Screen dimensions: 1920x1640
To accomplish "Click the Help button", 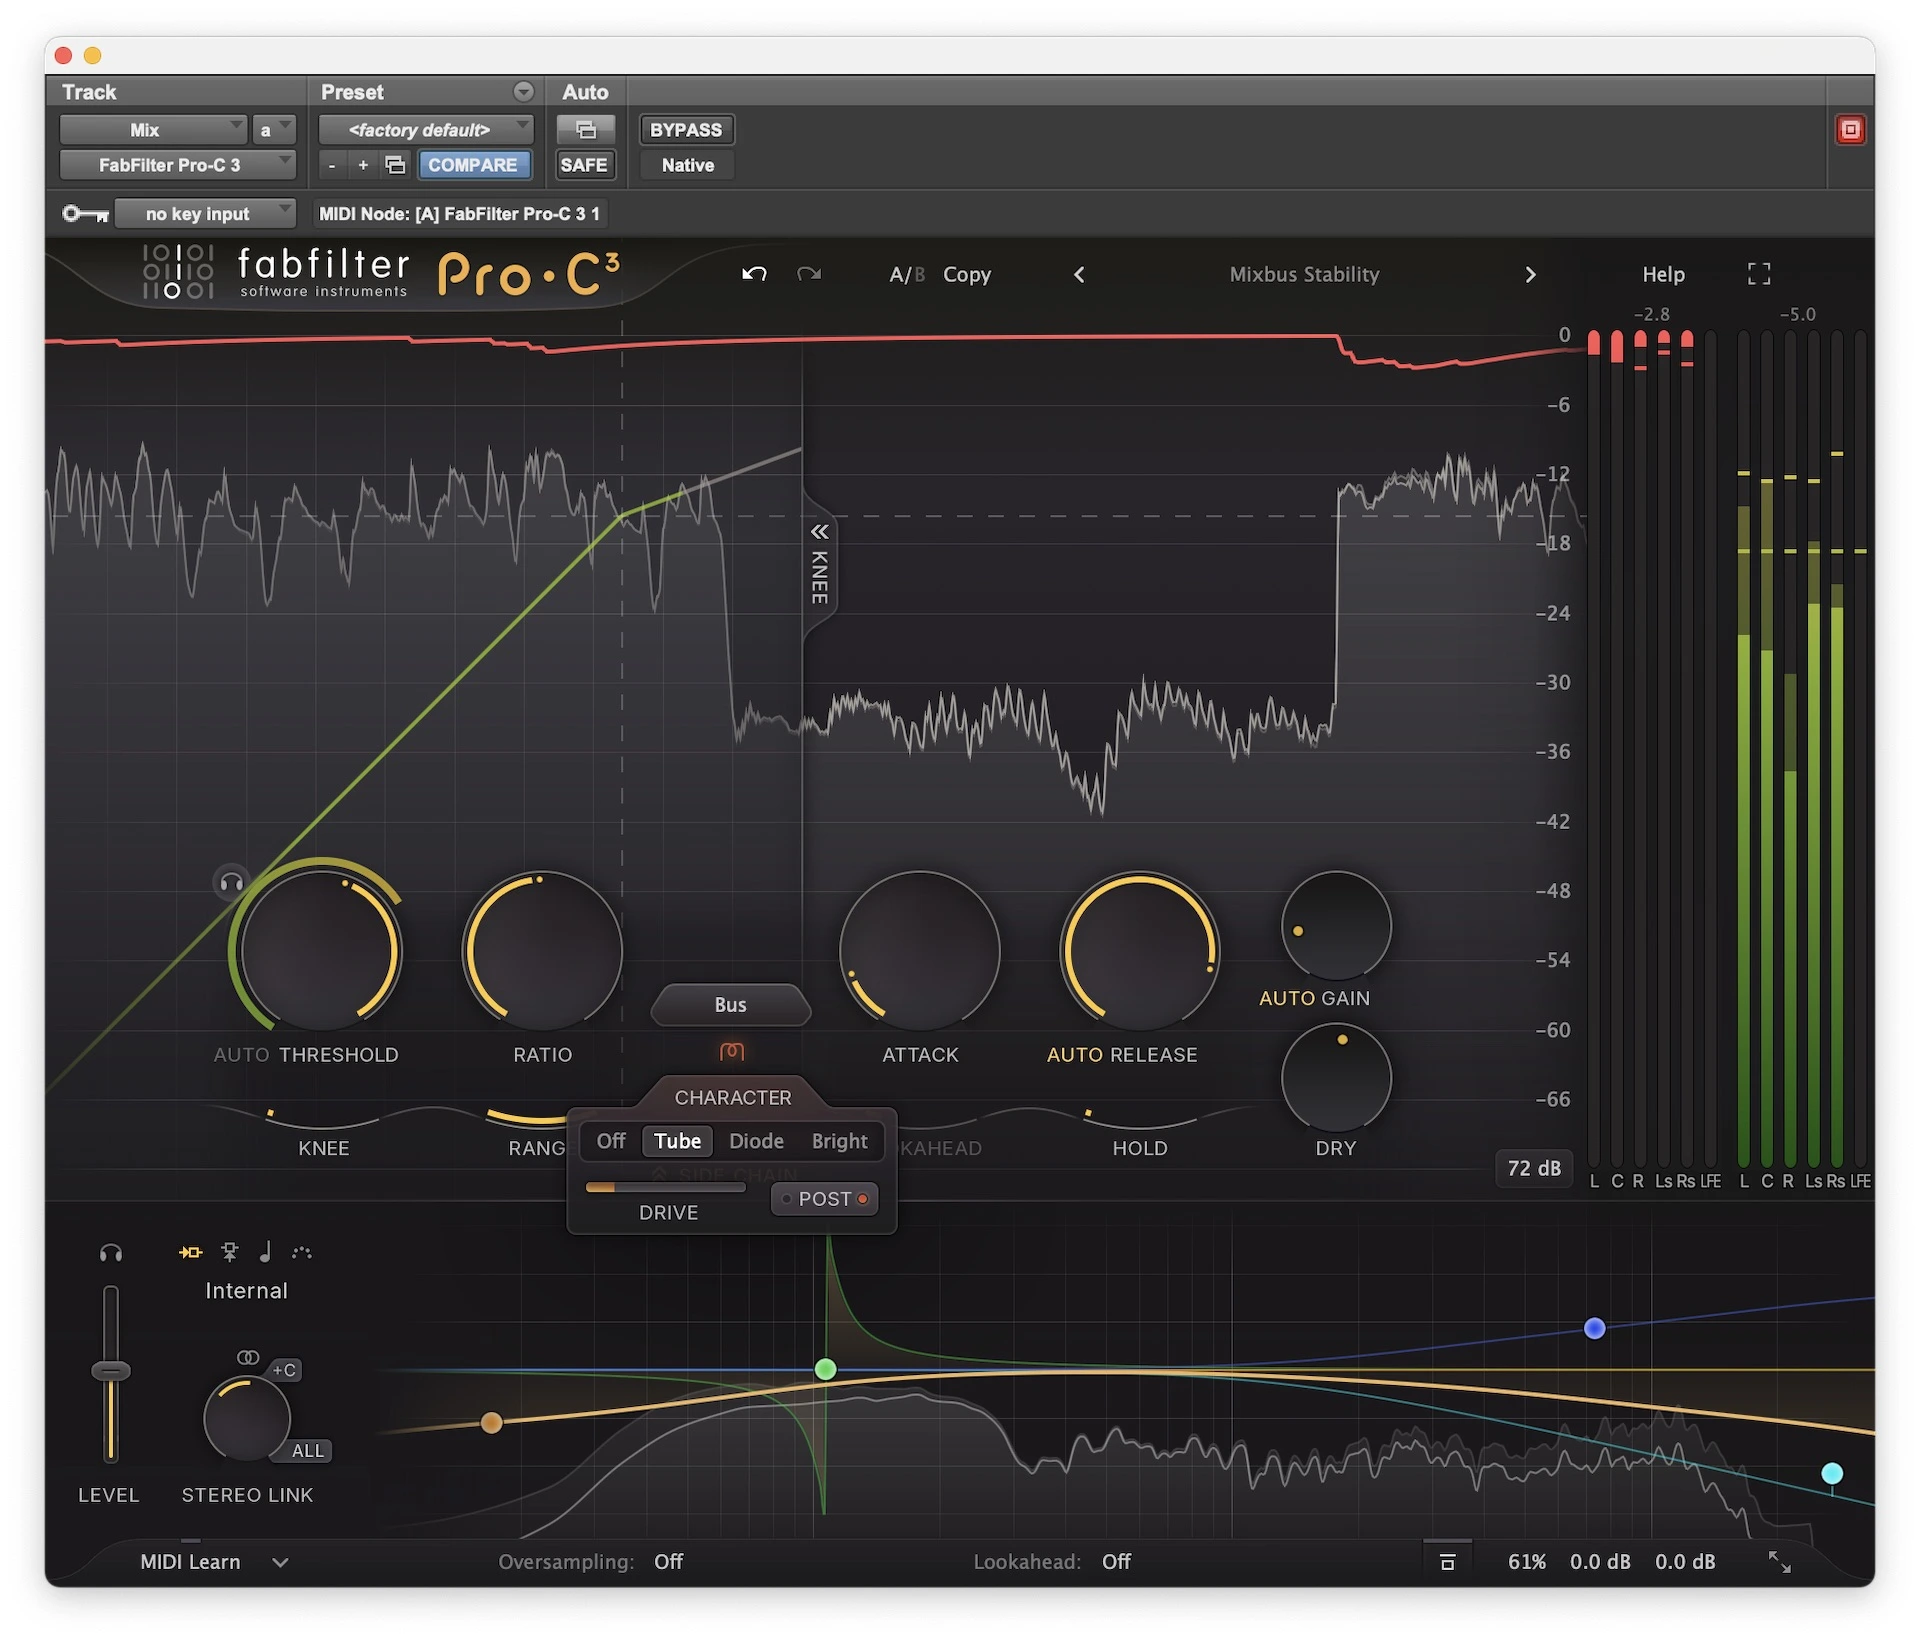I will (x=1662, y=274).
